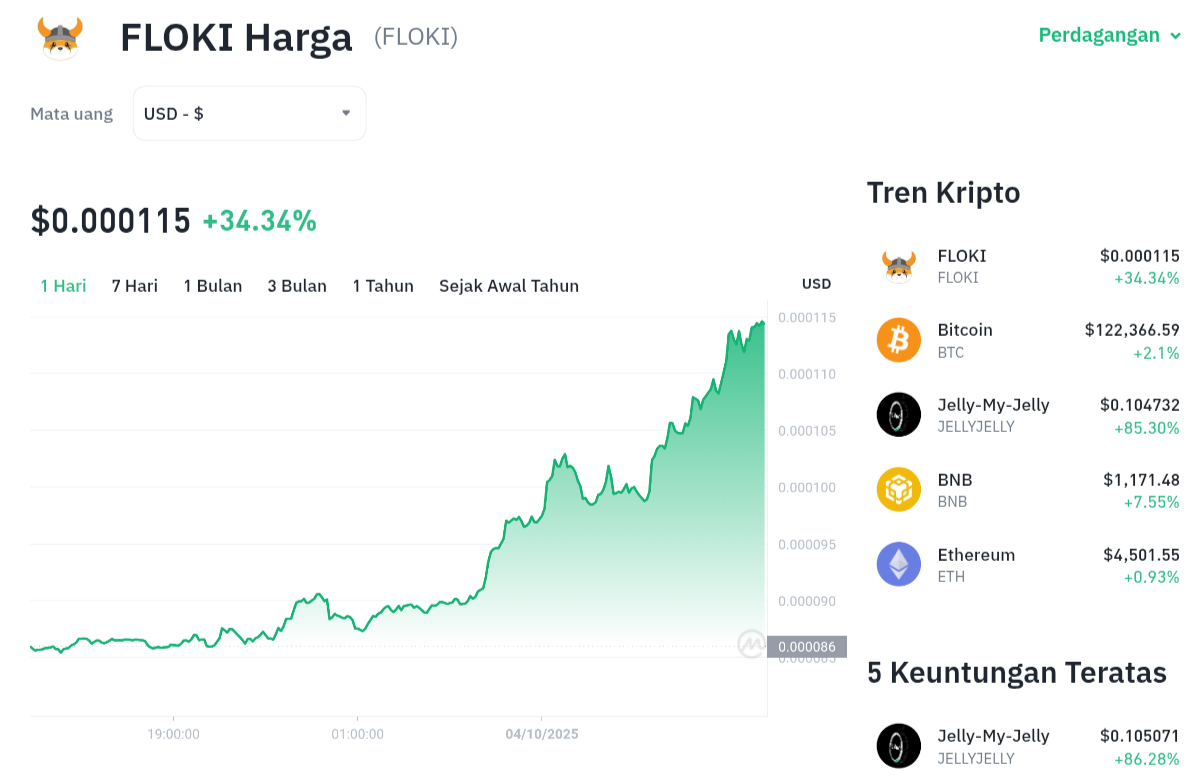Click the orange Bitcoin icon
The width and height of the screenshot is (1192, 782).
coord(898,340)
